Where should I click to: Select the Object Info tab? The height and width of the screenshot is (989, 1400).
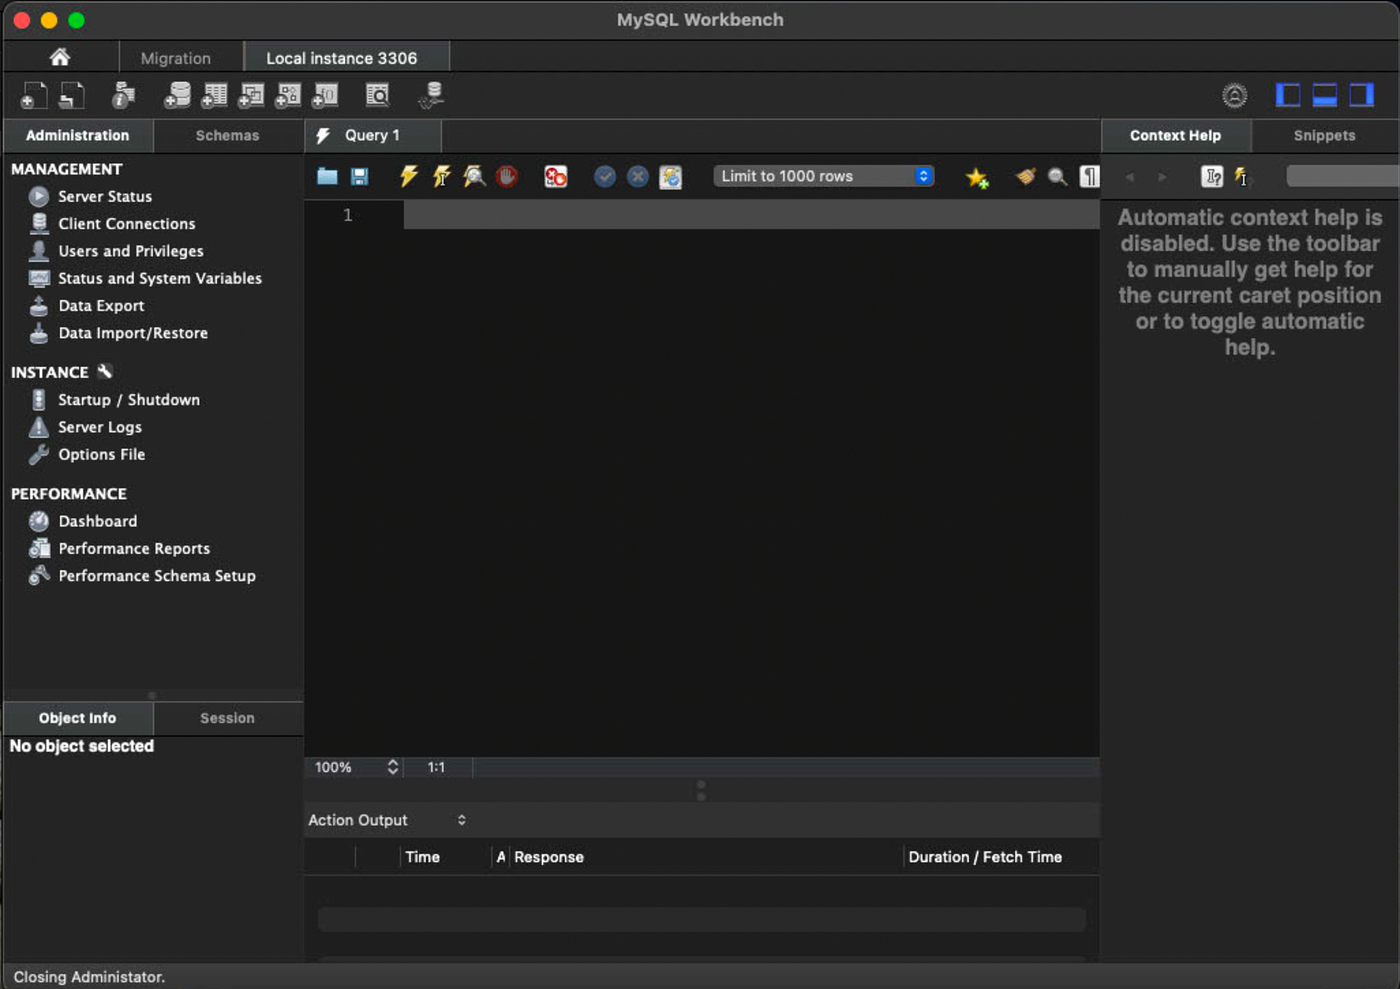78,718
